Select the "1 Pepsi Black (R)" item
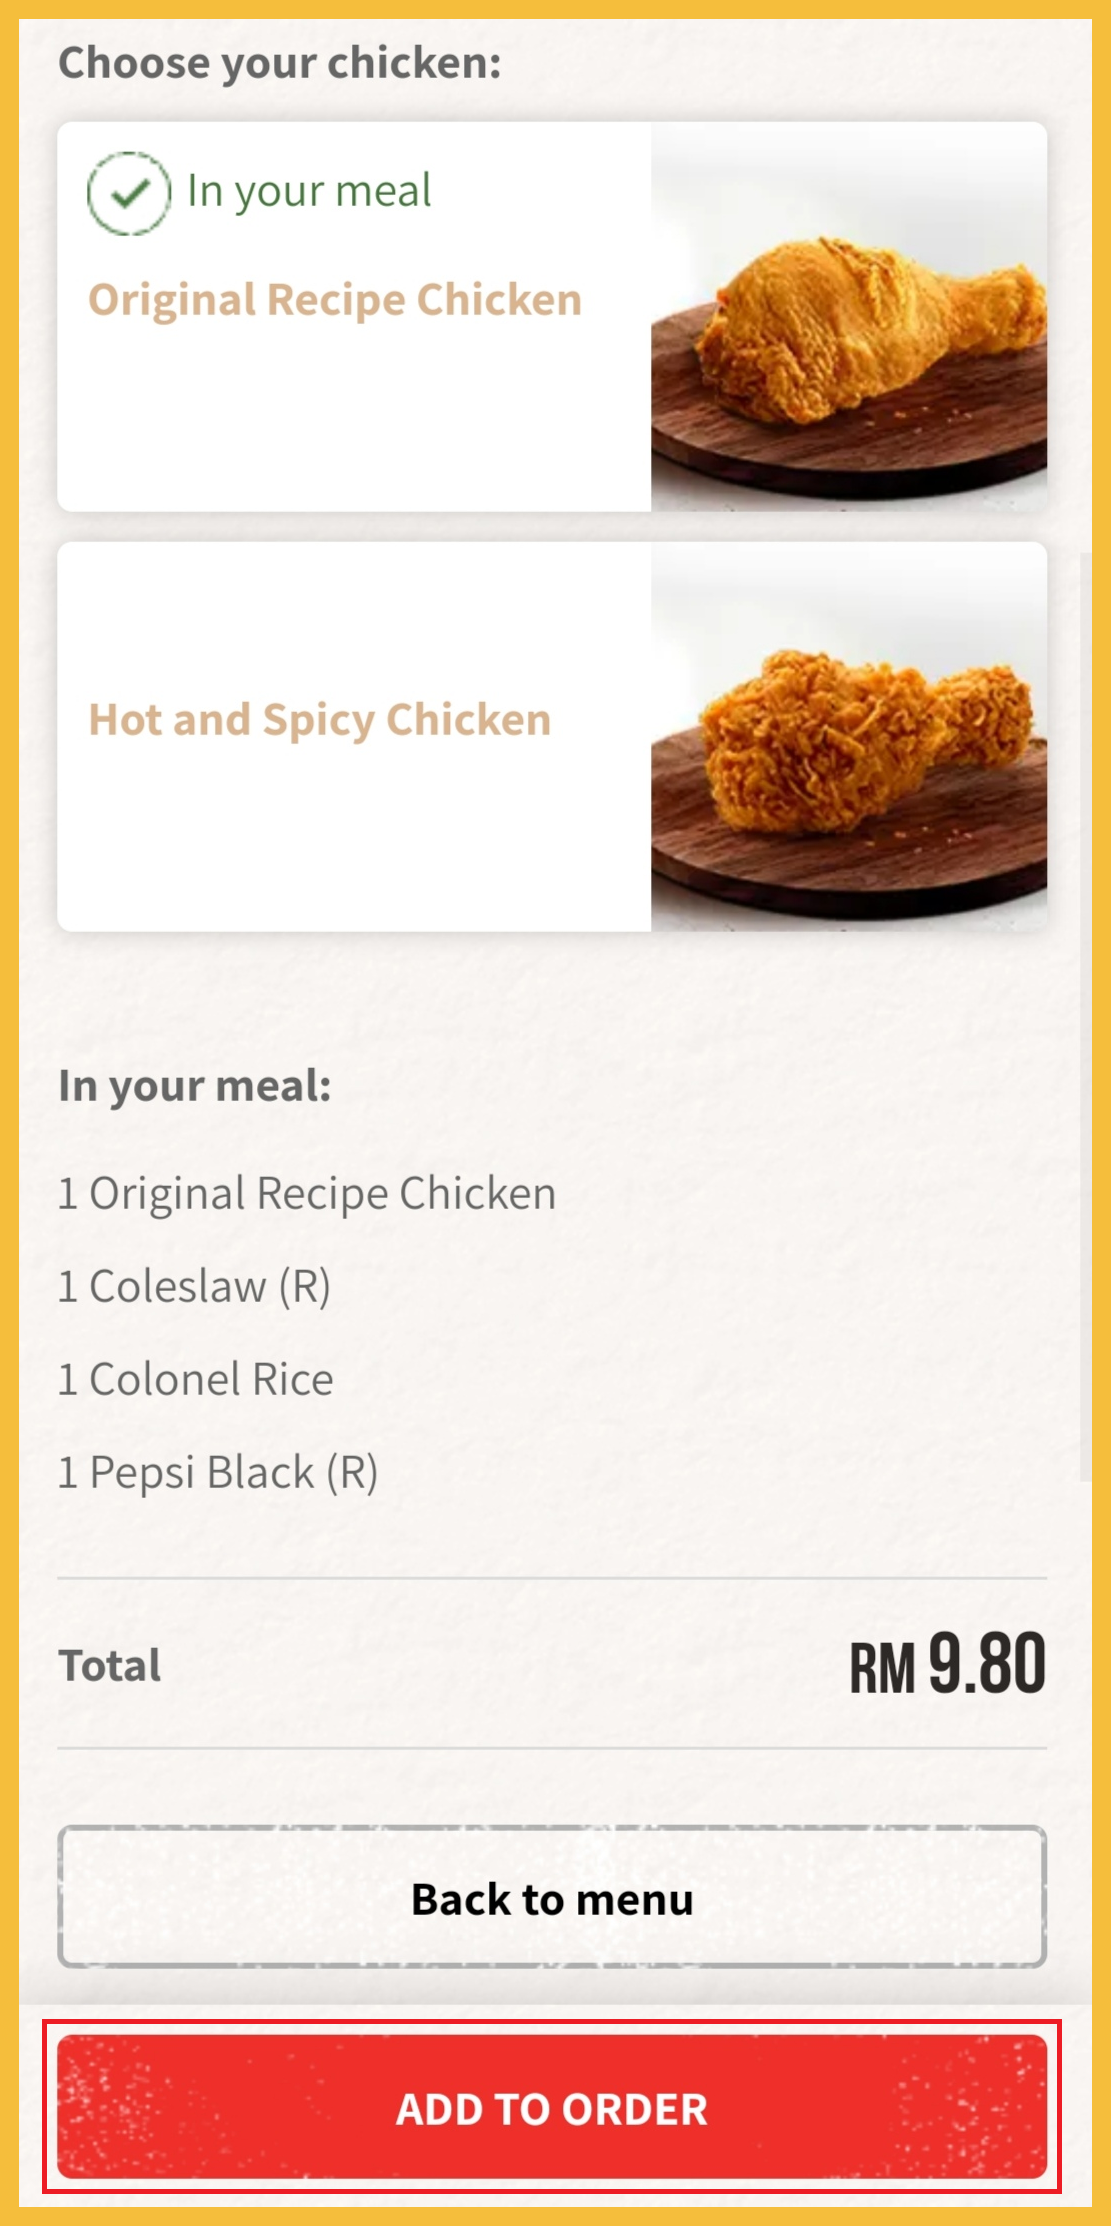 (218, 1472)
